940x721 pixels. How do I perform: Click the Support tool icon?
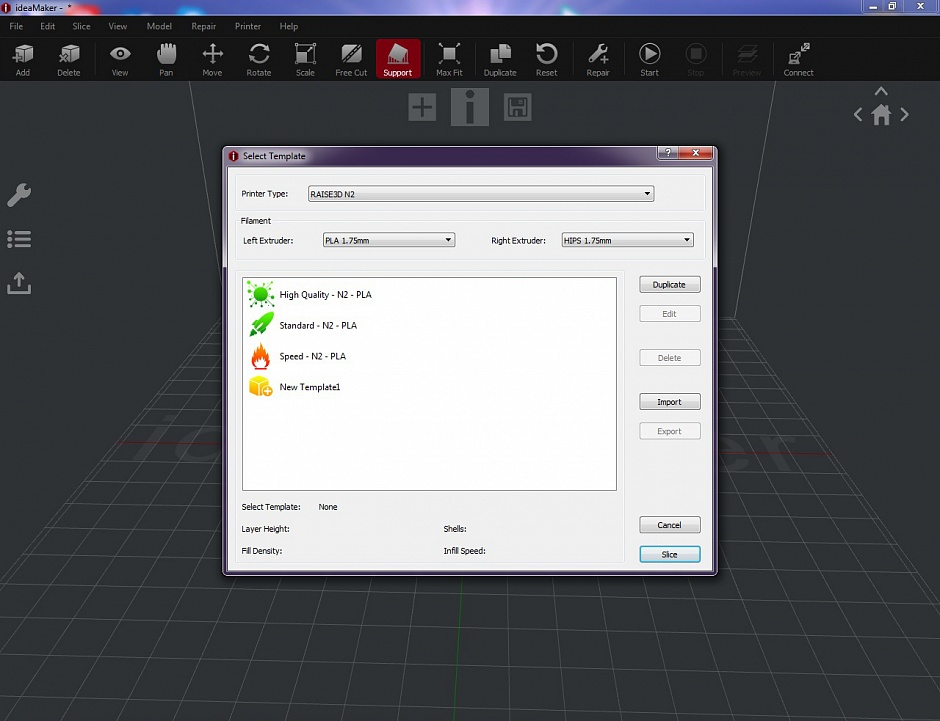pyautogui.click(x=398, y=58)
